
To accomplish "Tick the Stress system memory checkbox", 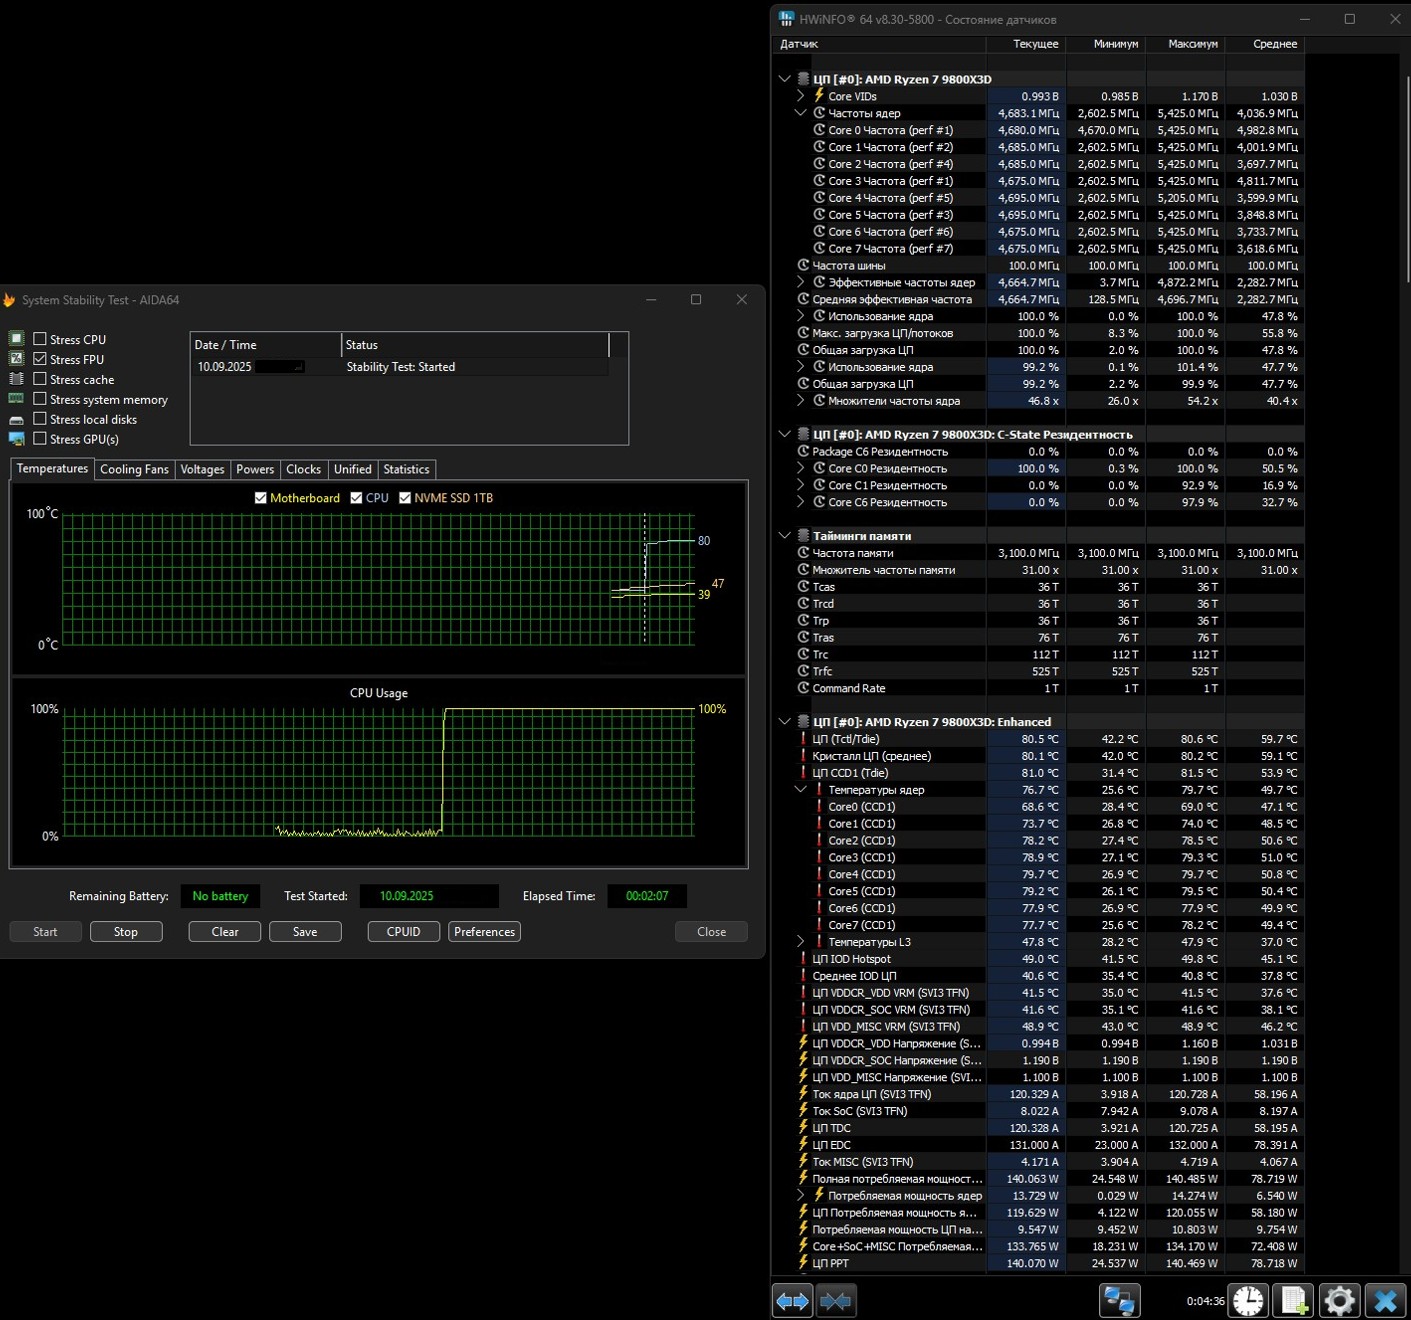I will (40, 399).
